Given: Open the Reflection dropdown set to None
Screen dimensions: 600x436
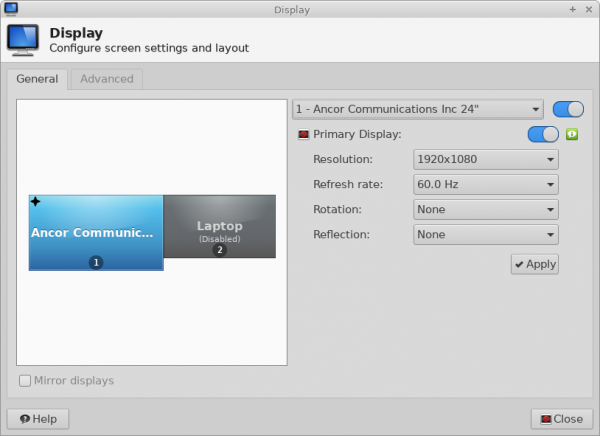Looking at the screenshot, I should click(486, 235).
